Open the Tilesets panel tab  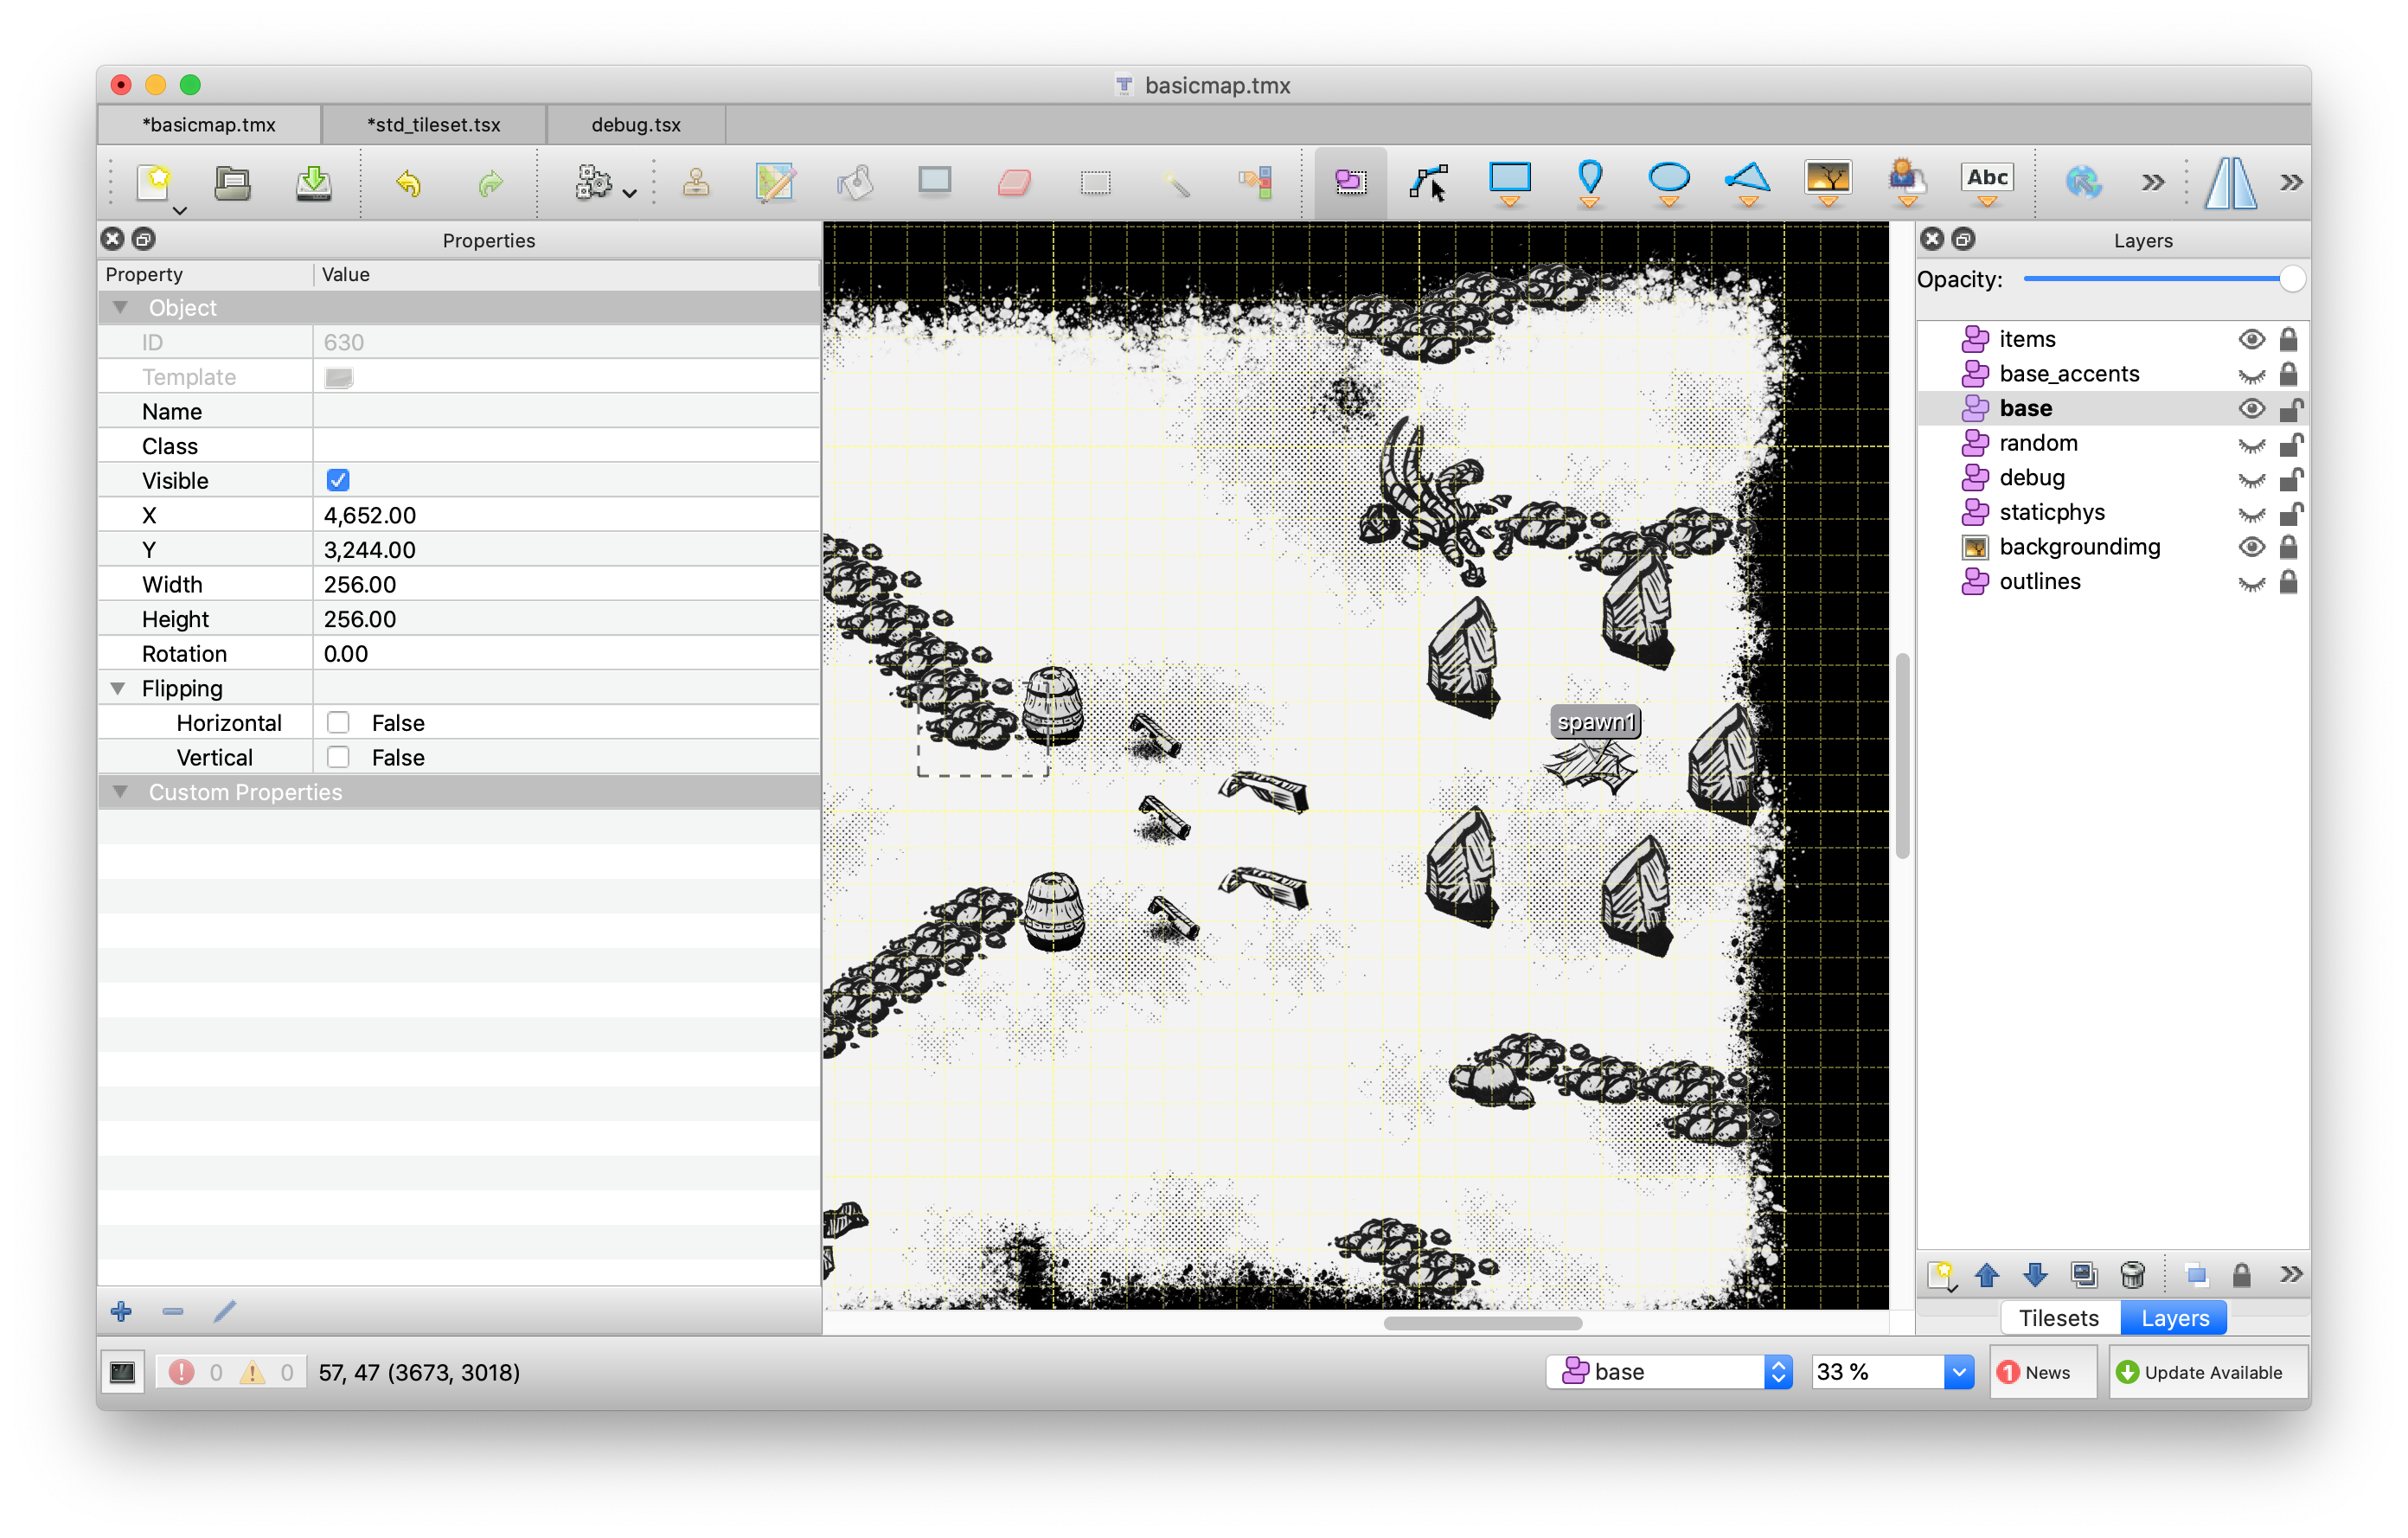tap(2058, 1318)
